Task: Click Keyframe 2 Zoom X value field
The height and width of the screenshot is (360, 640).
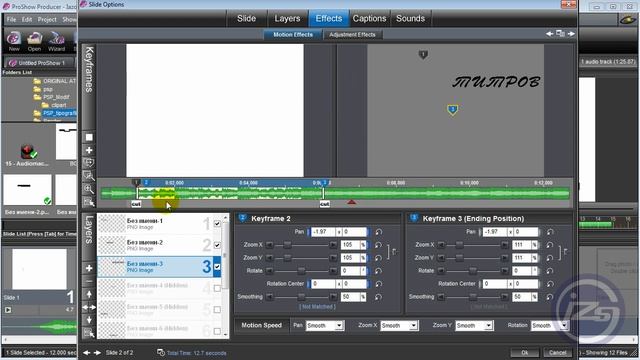Action: tap(350, 245)
